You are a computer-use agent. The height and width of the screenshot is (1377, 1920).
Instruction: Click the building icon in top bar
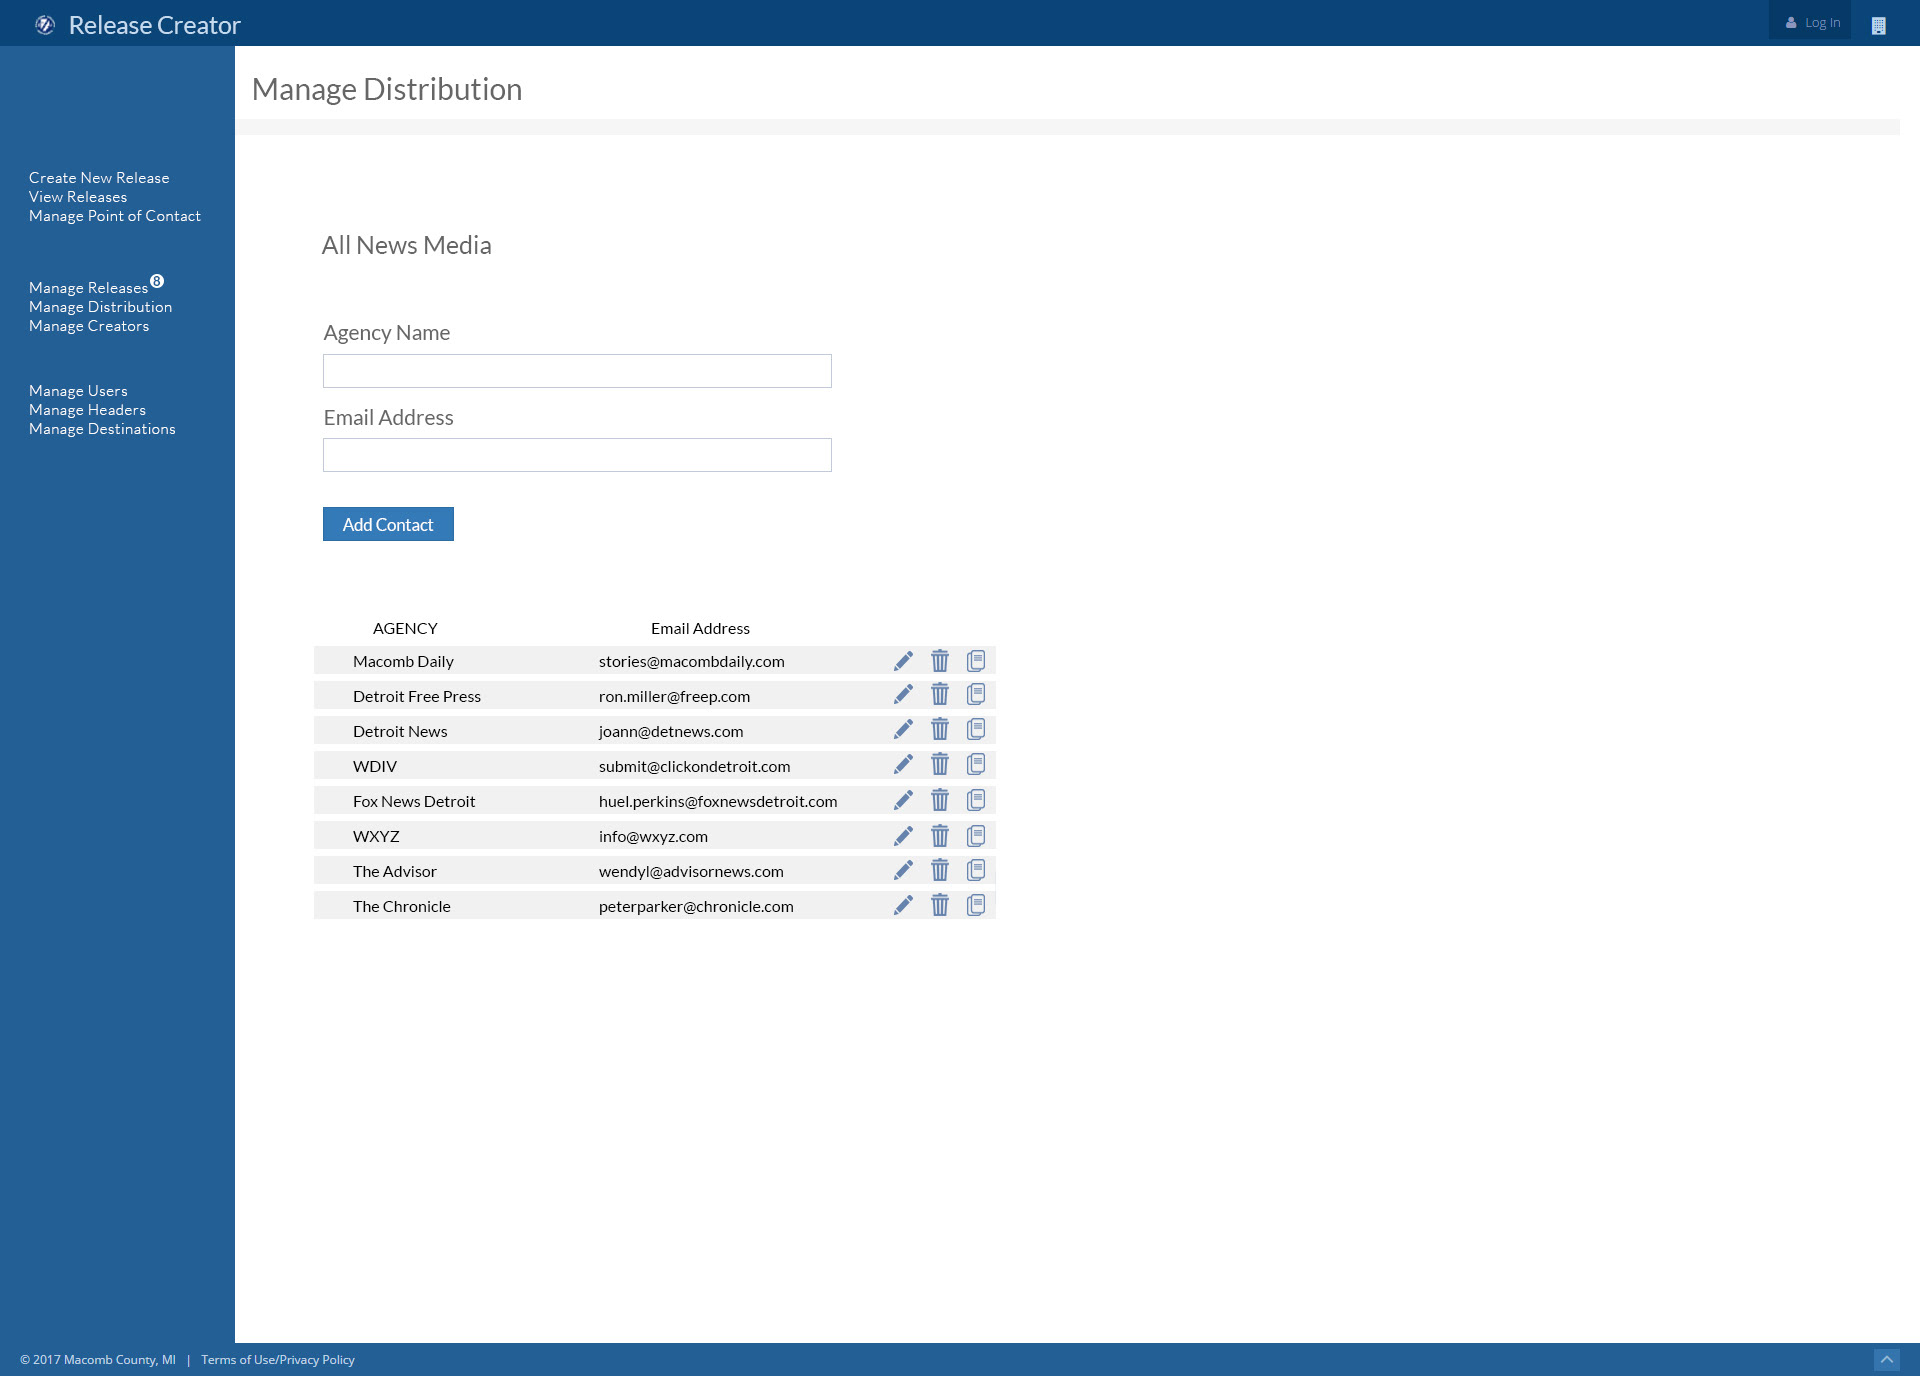1878,25
